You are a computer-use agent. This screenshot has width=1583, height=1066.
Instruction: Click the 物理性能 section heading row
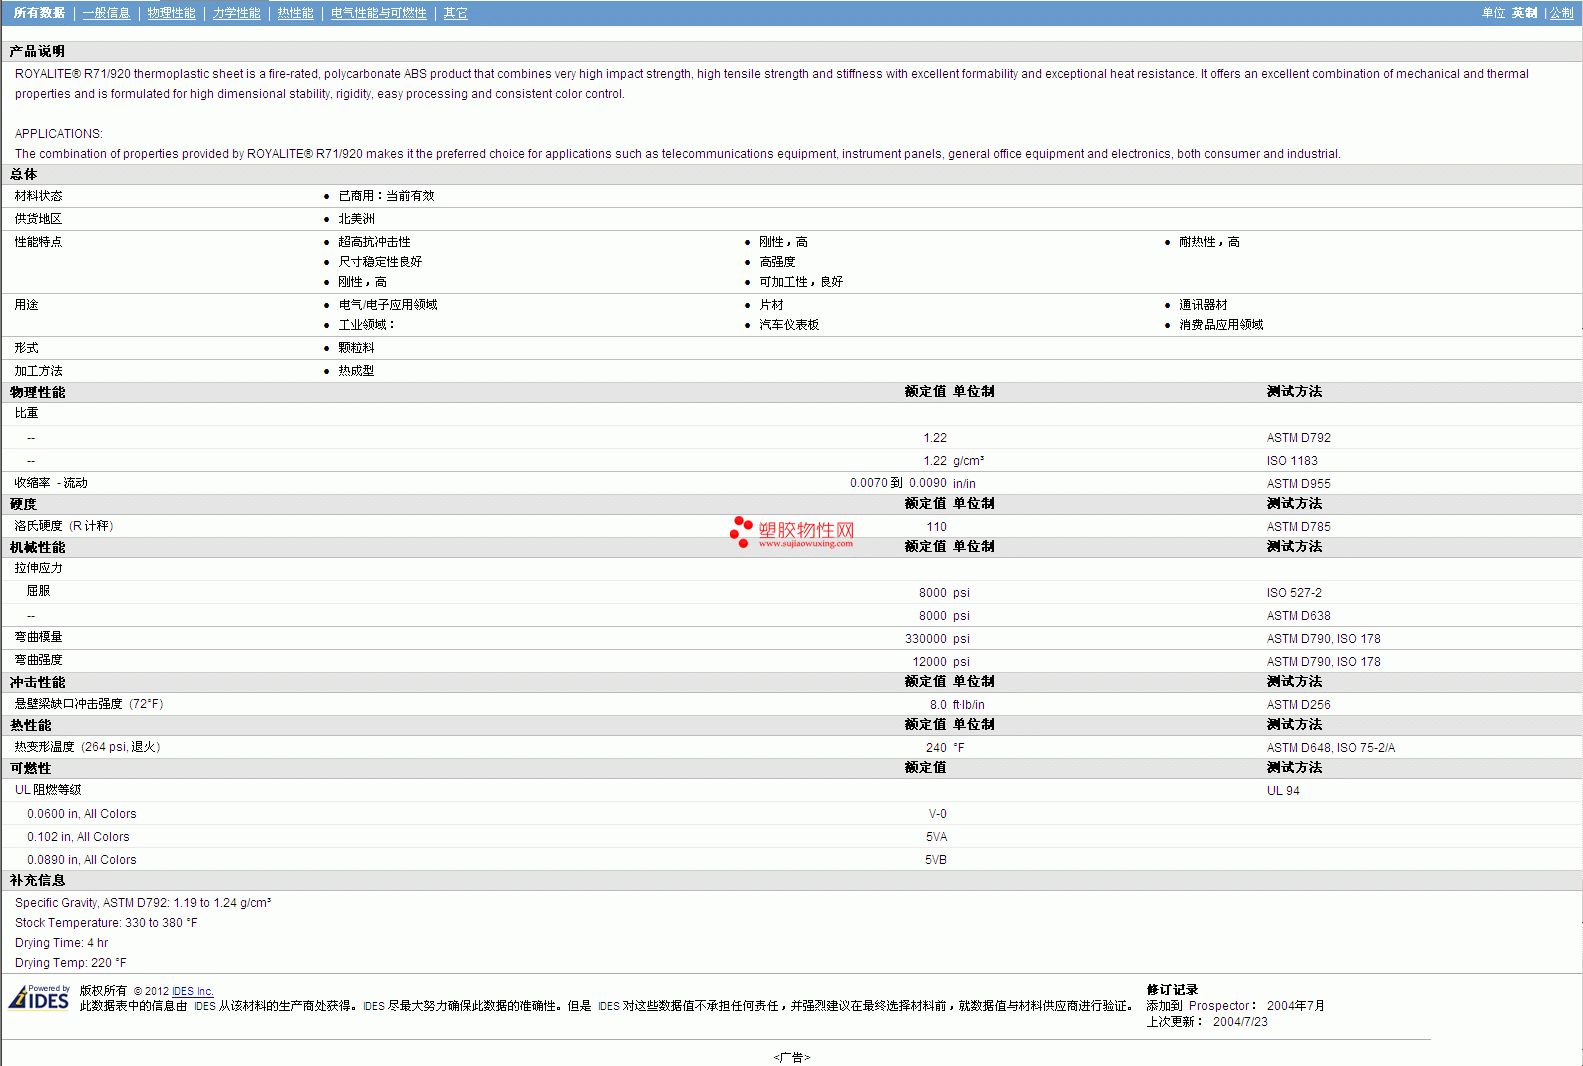(x=37, y=392)
